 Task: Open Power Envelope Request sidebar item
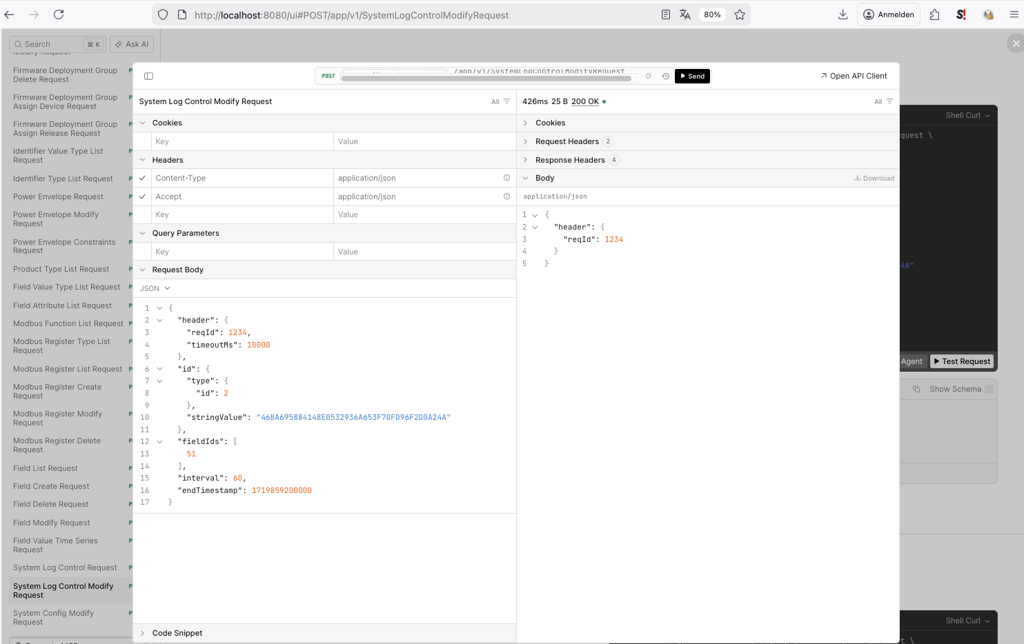pyautogui.click(x=58, y=197)
